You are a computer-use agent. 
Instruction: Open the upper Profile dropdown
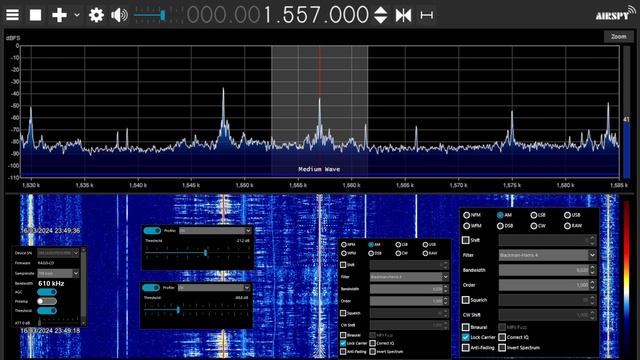tap(215, 231)
